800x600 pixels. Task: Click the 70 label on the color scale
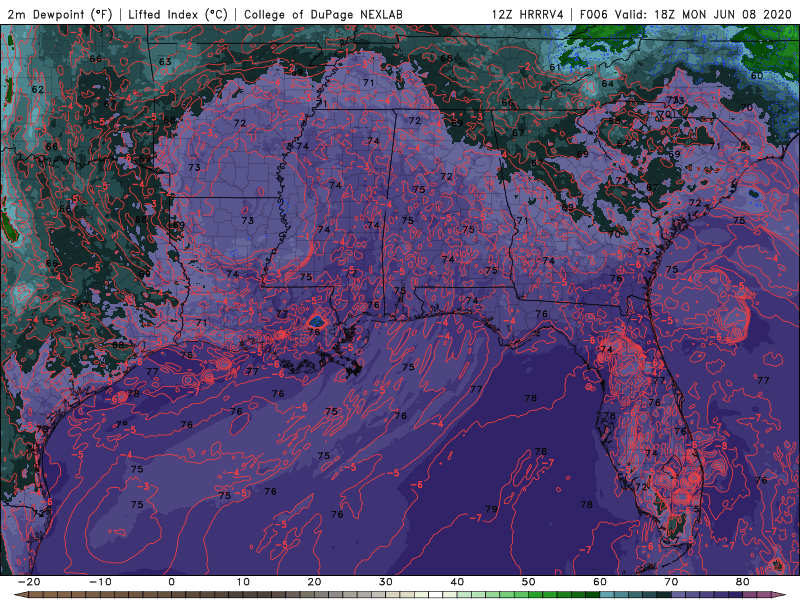pyautogui.click(x=671, y=582)
